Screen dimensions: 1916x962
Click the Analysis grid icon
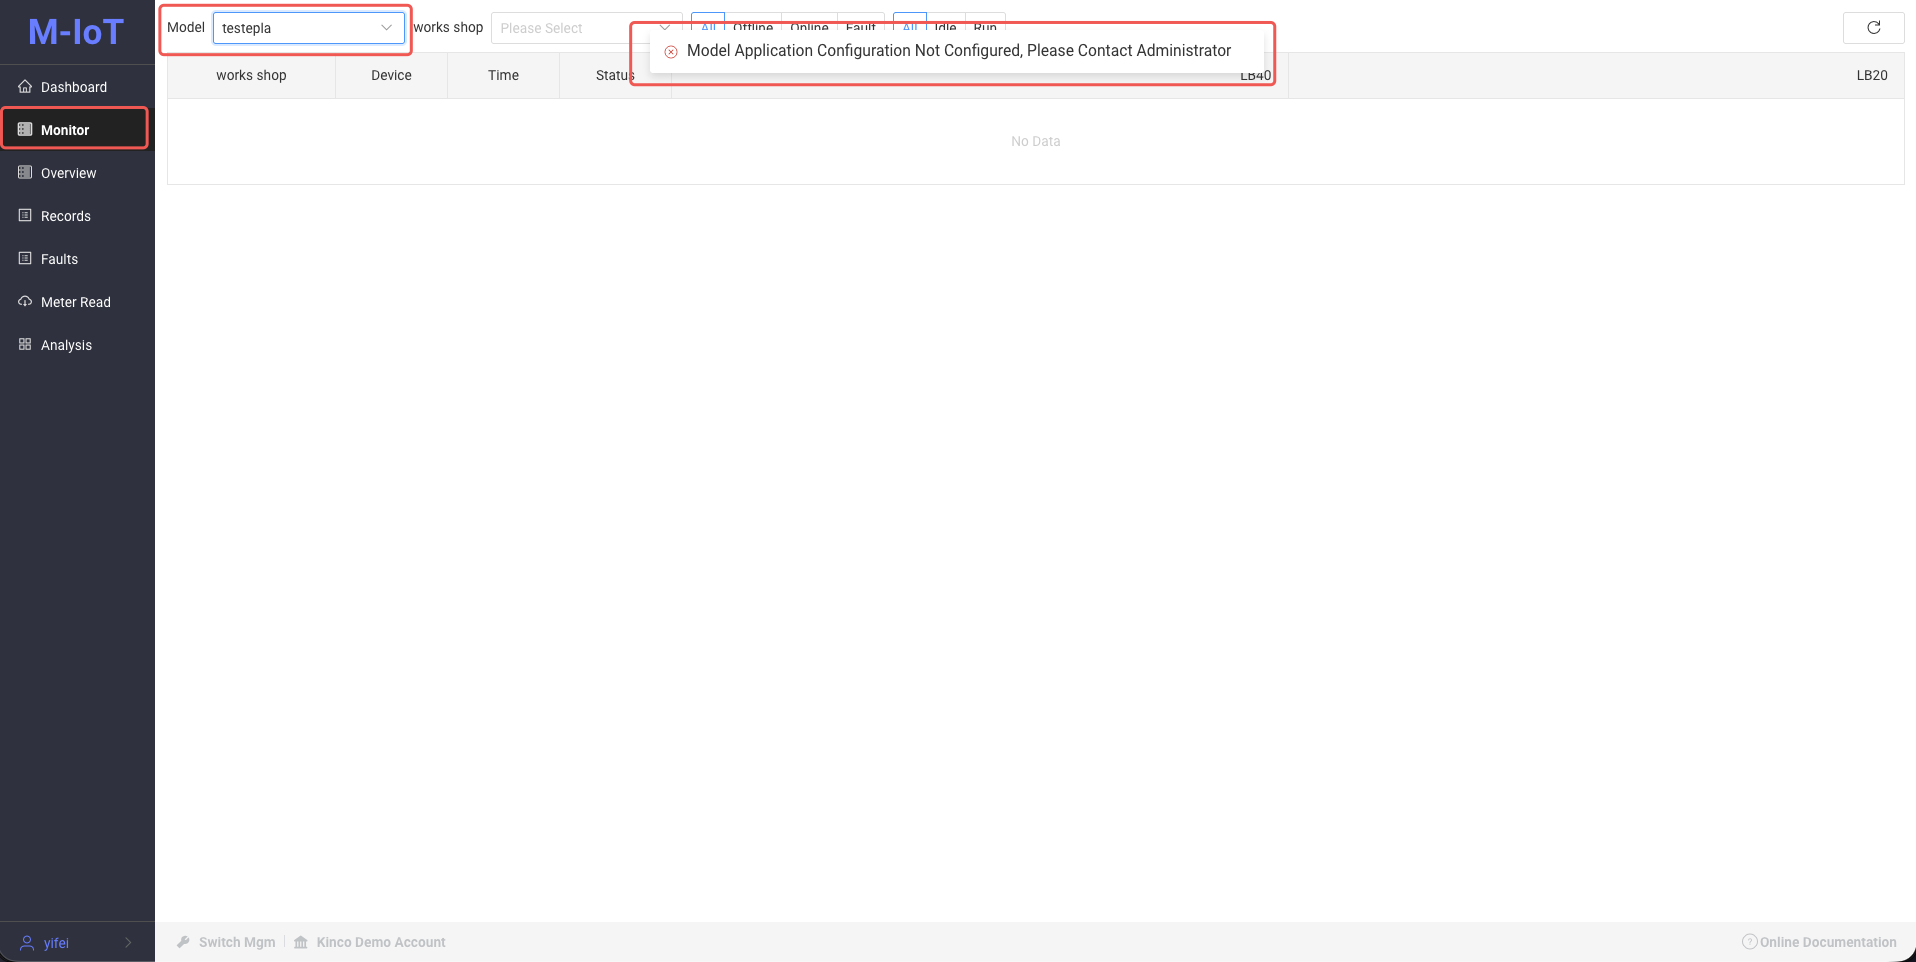(x=25, y=345)
